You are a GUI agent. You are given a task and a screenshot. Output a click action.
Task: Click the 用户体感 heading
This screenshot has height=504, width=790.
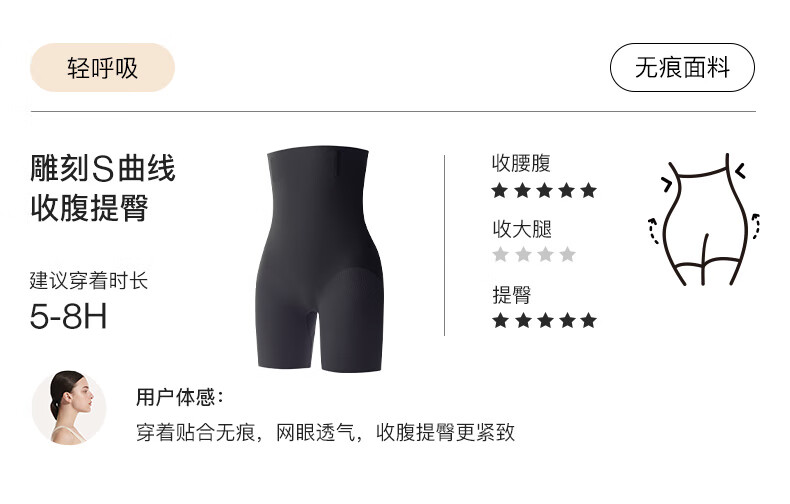(179, 397)
